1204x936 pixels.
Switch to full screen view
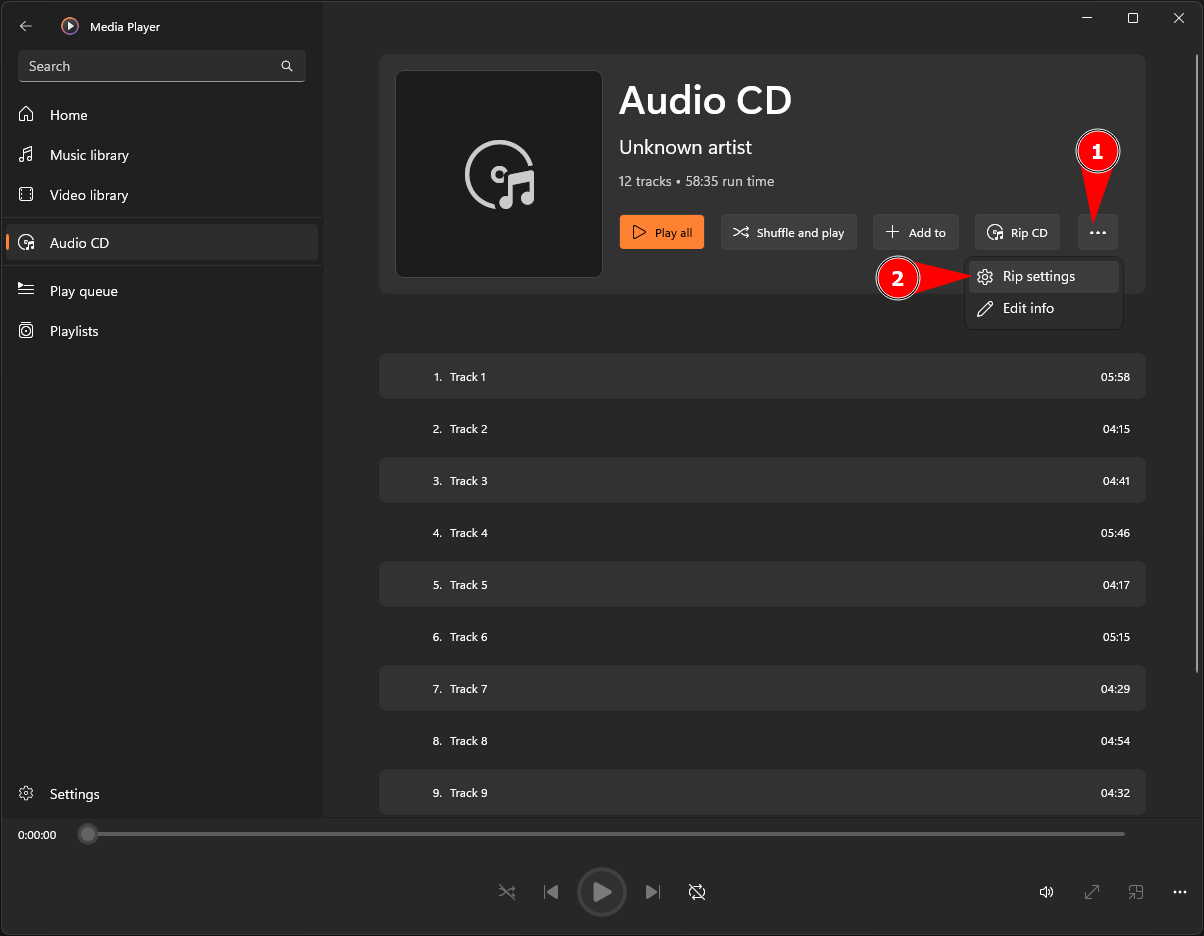coord(1092,892)
